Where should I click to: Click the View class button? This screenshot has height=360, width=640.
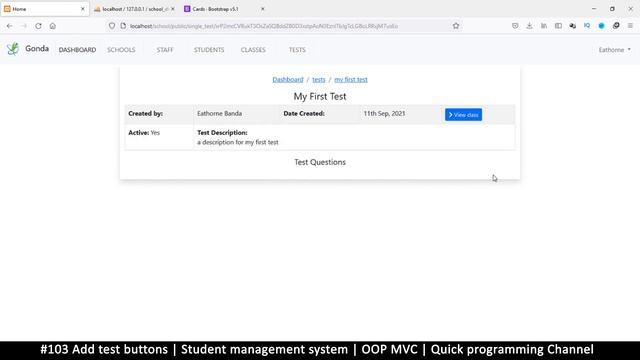click(463, 115)
